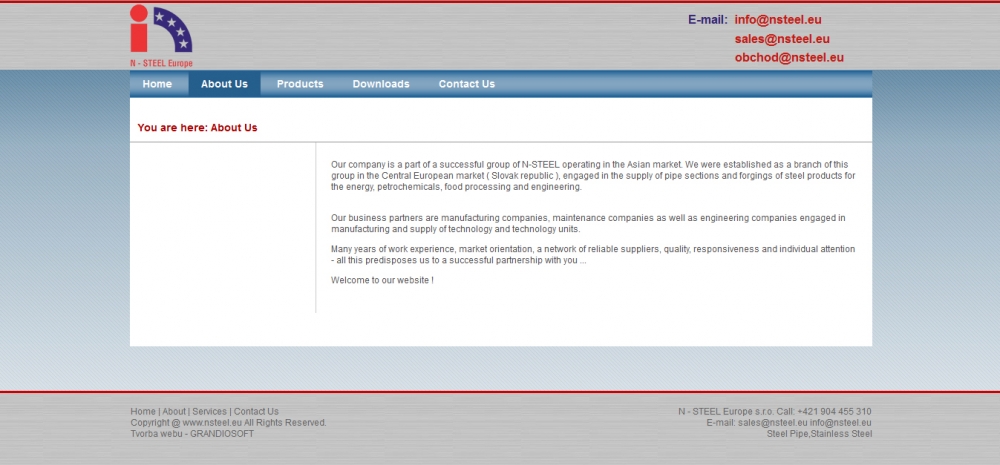This screenshot has height=465, width=1000.
Task: Click the 'E-mail:' label in the header
Action: [x=708, y=20]
